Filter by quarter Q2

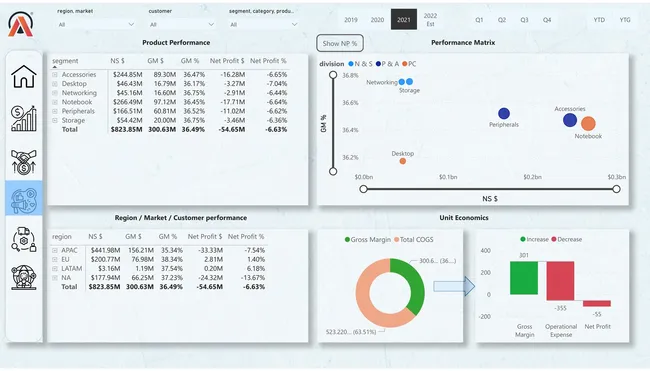click(502, 19)
